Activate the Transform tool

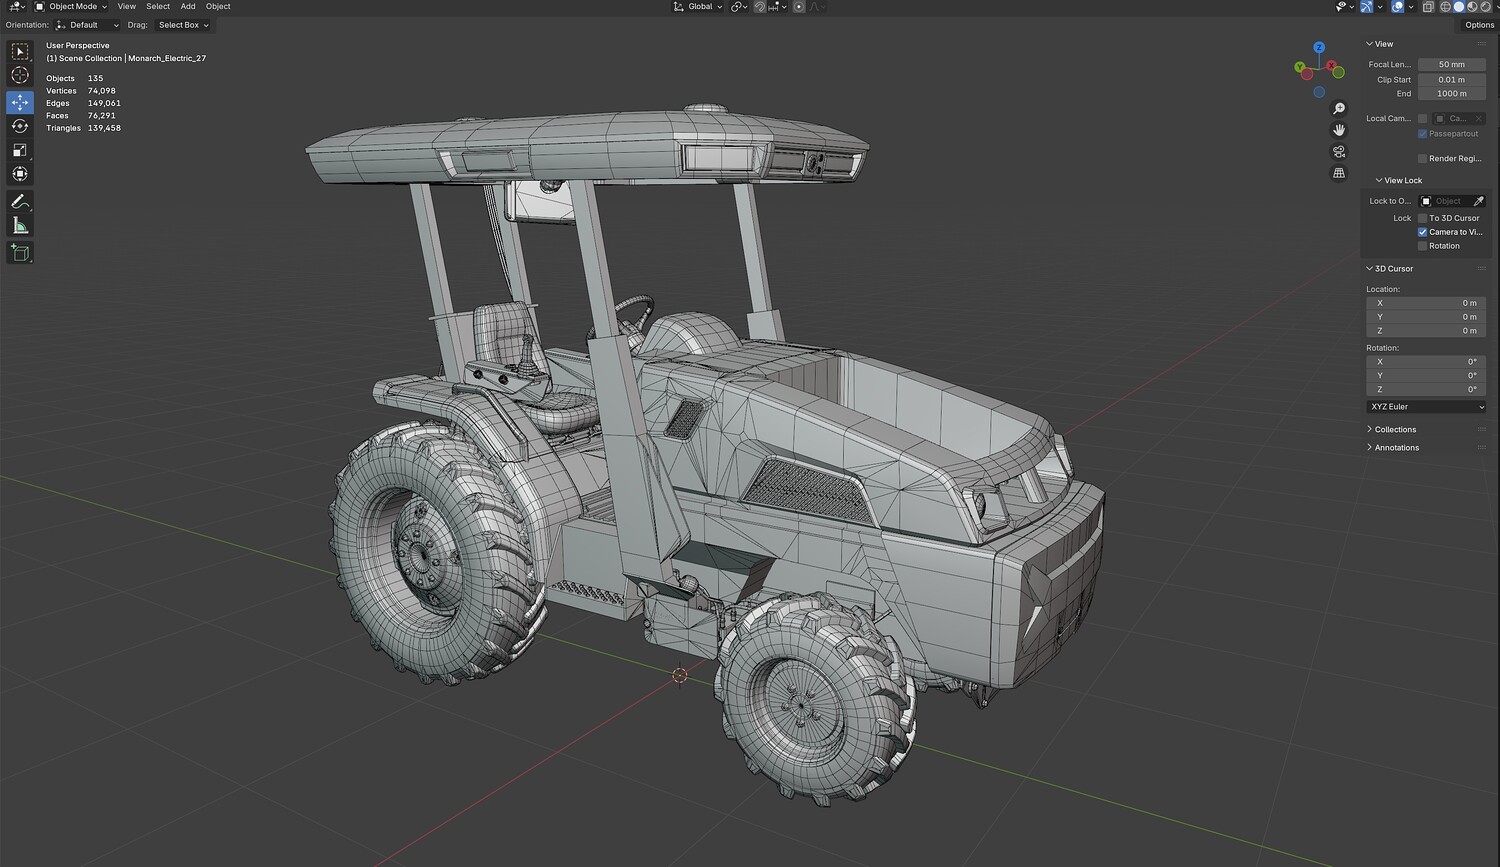tap(20, 174)
